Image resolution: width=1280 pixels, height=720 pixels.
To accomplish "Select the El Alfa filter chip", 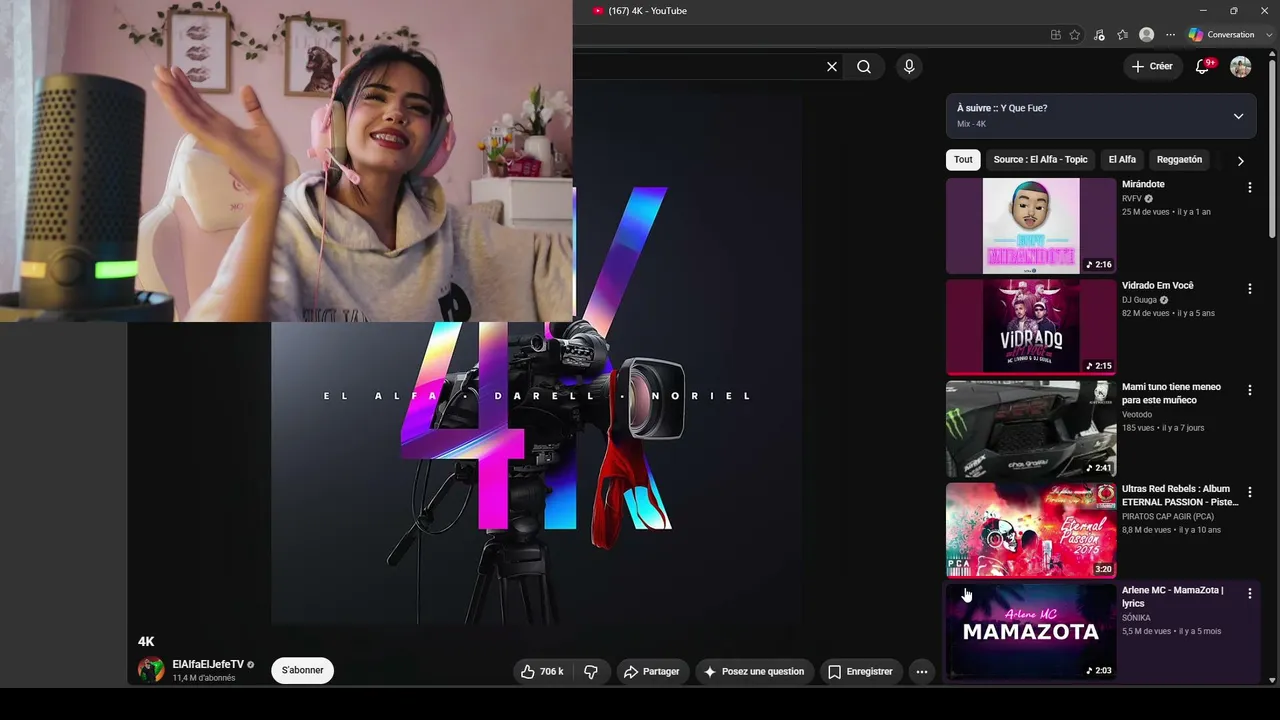I will coord(1122,160).
